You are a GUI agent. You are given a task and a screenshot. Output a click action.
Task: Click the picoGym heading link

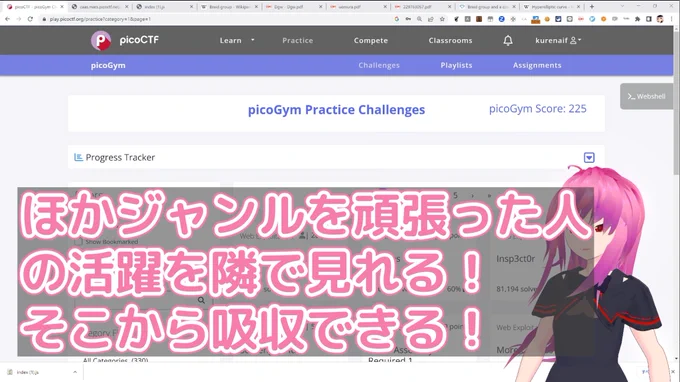point(108,65)
